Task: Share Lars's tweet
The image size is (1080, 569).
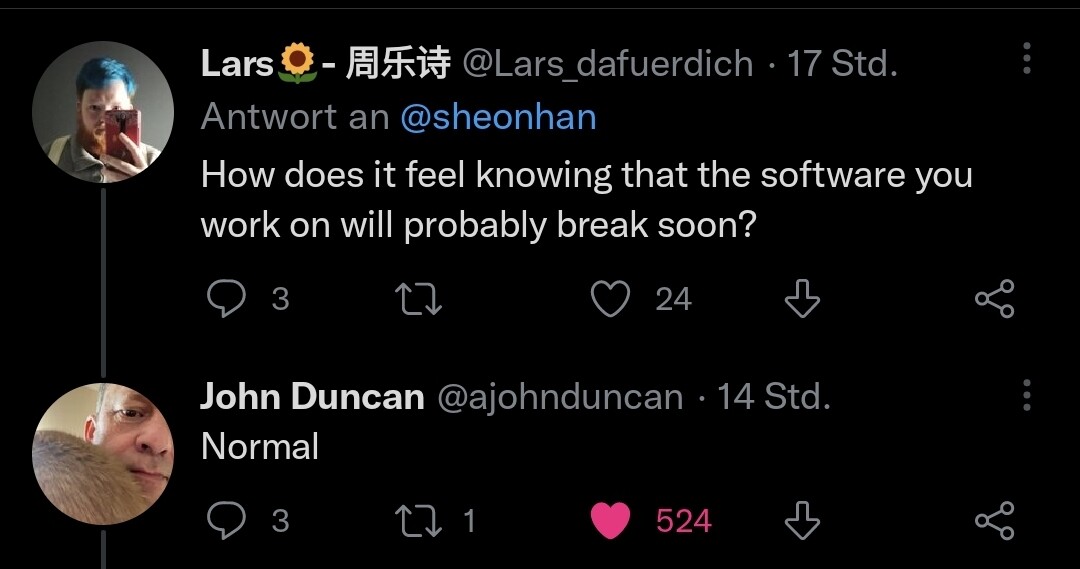Action: tap(993, 298)
